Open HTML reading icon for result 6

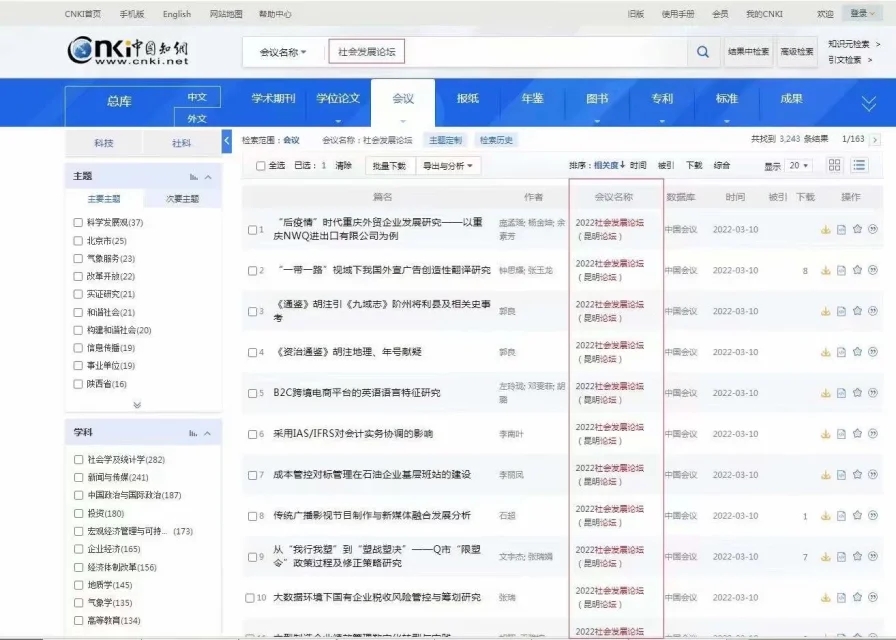click(841, 434)
